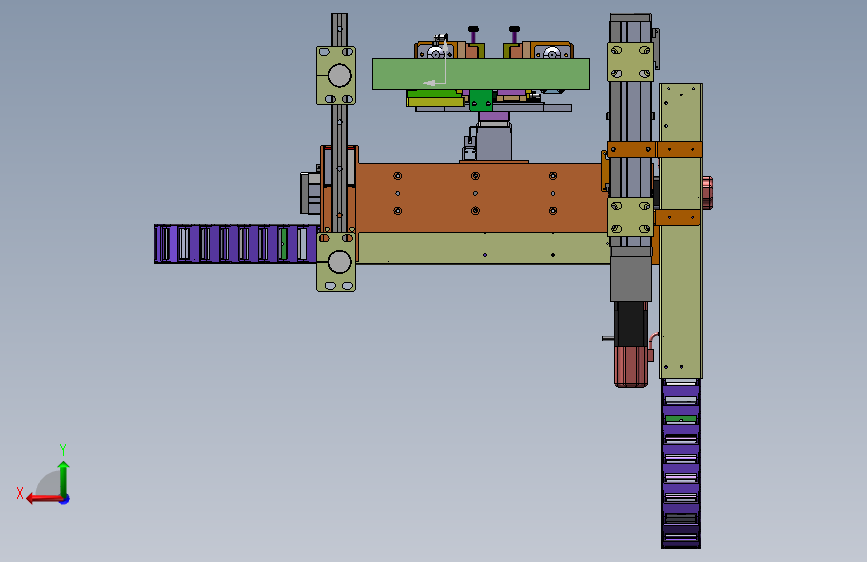Select the olive horizontal beam under the brown plate
Viewport: 867px width, 562px height.
click(484, 248)
